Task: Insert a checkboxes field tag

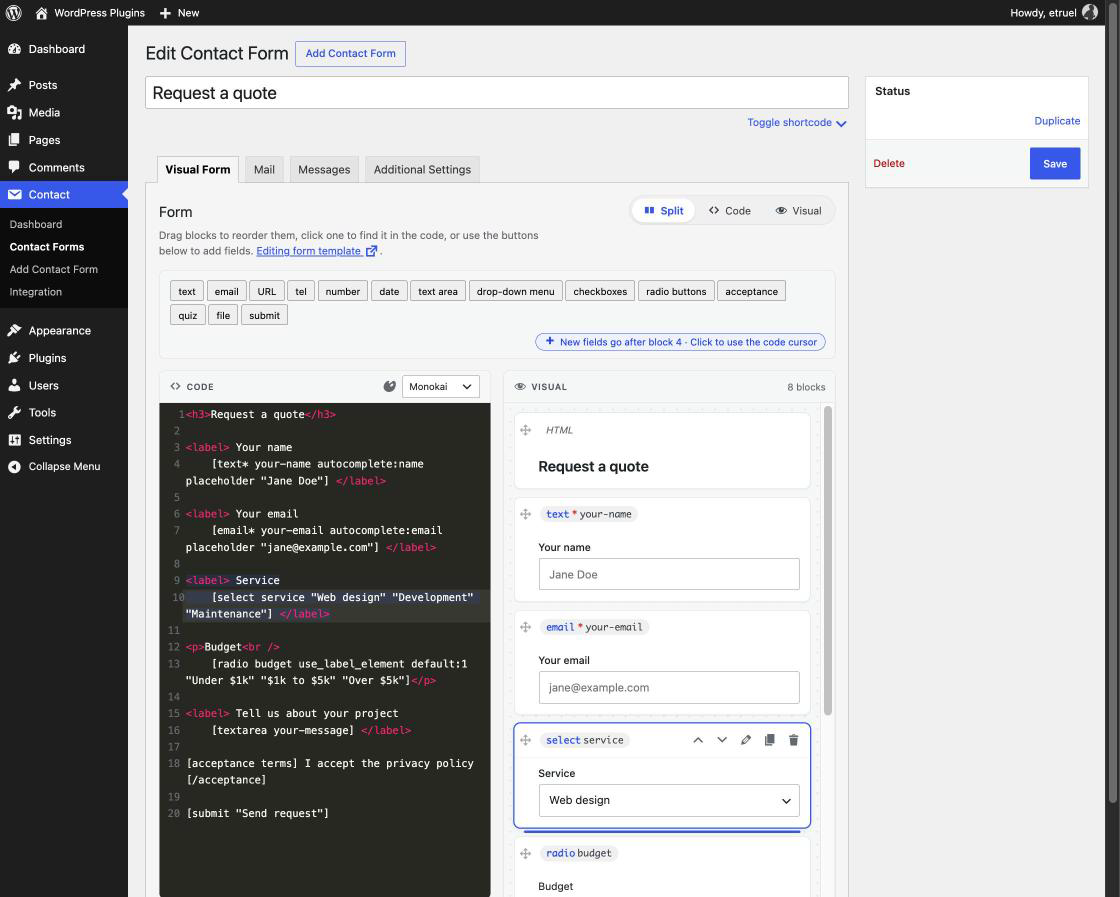Action: click(x=600, y=291)
